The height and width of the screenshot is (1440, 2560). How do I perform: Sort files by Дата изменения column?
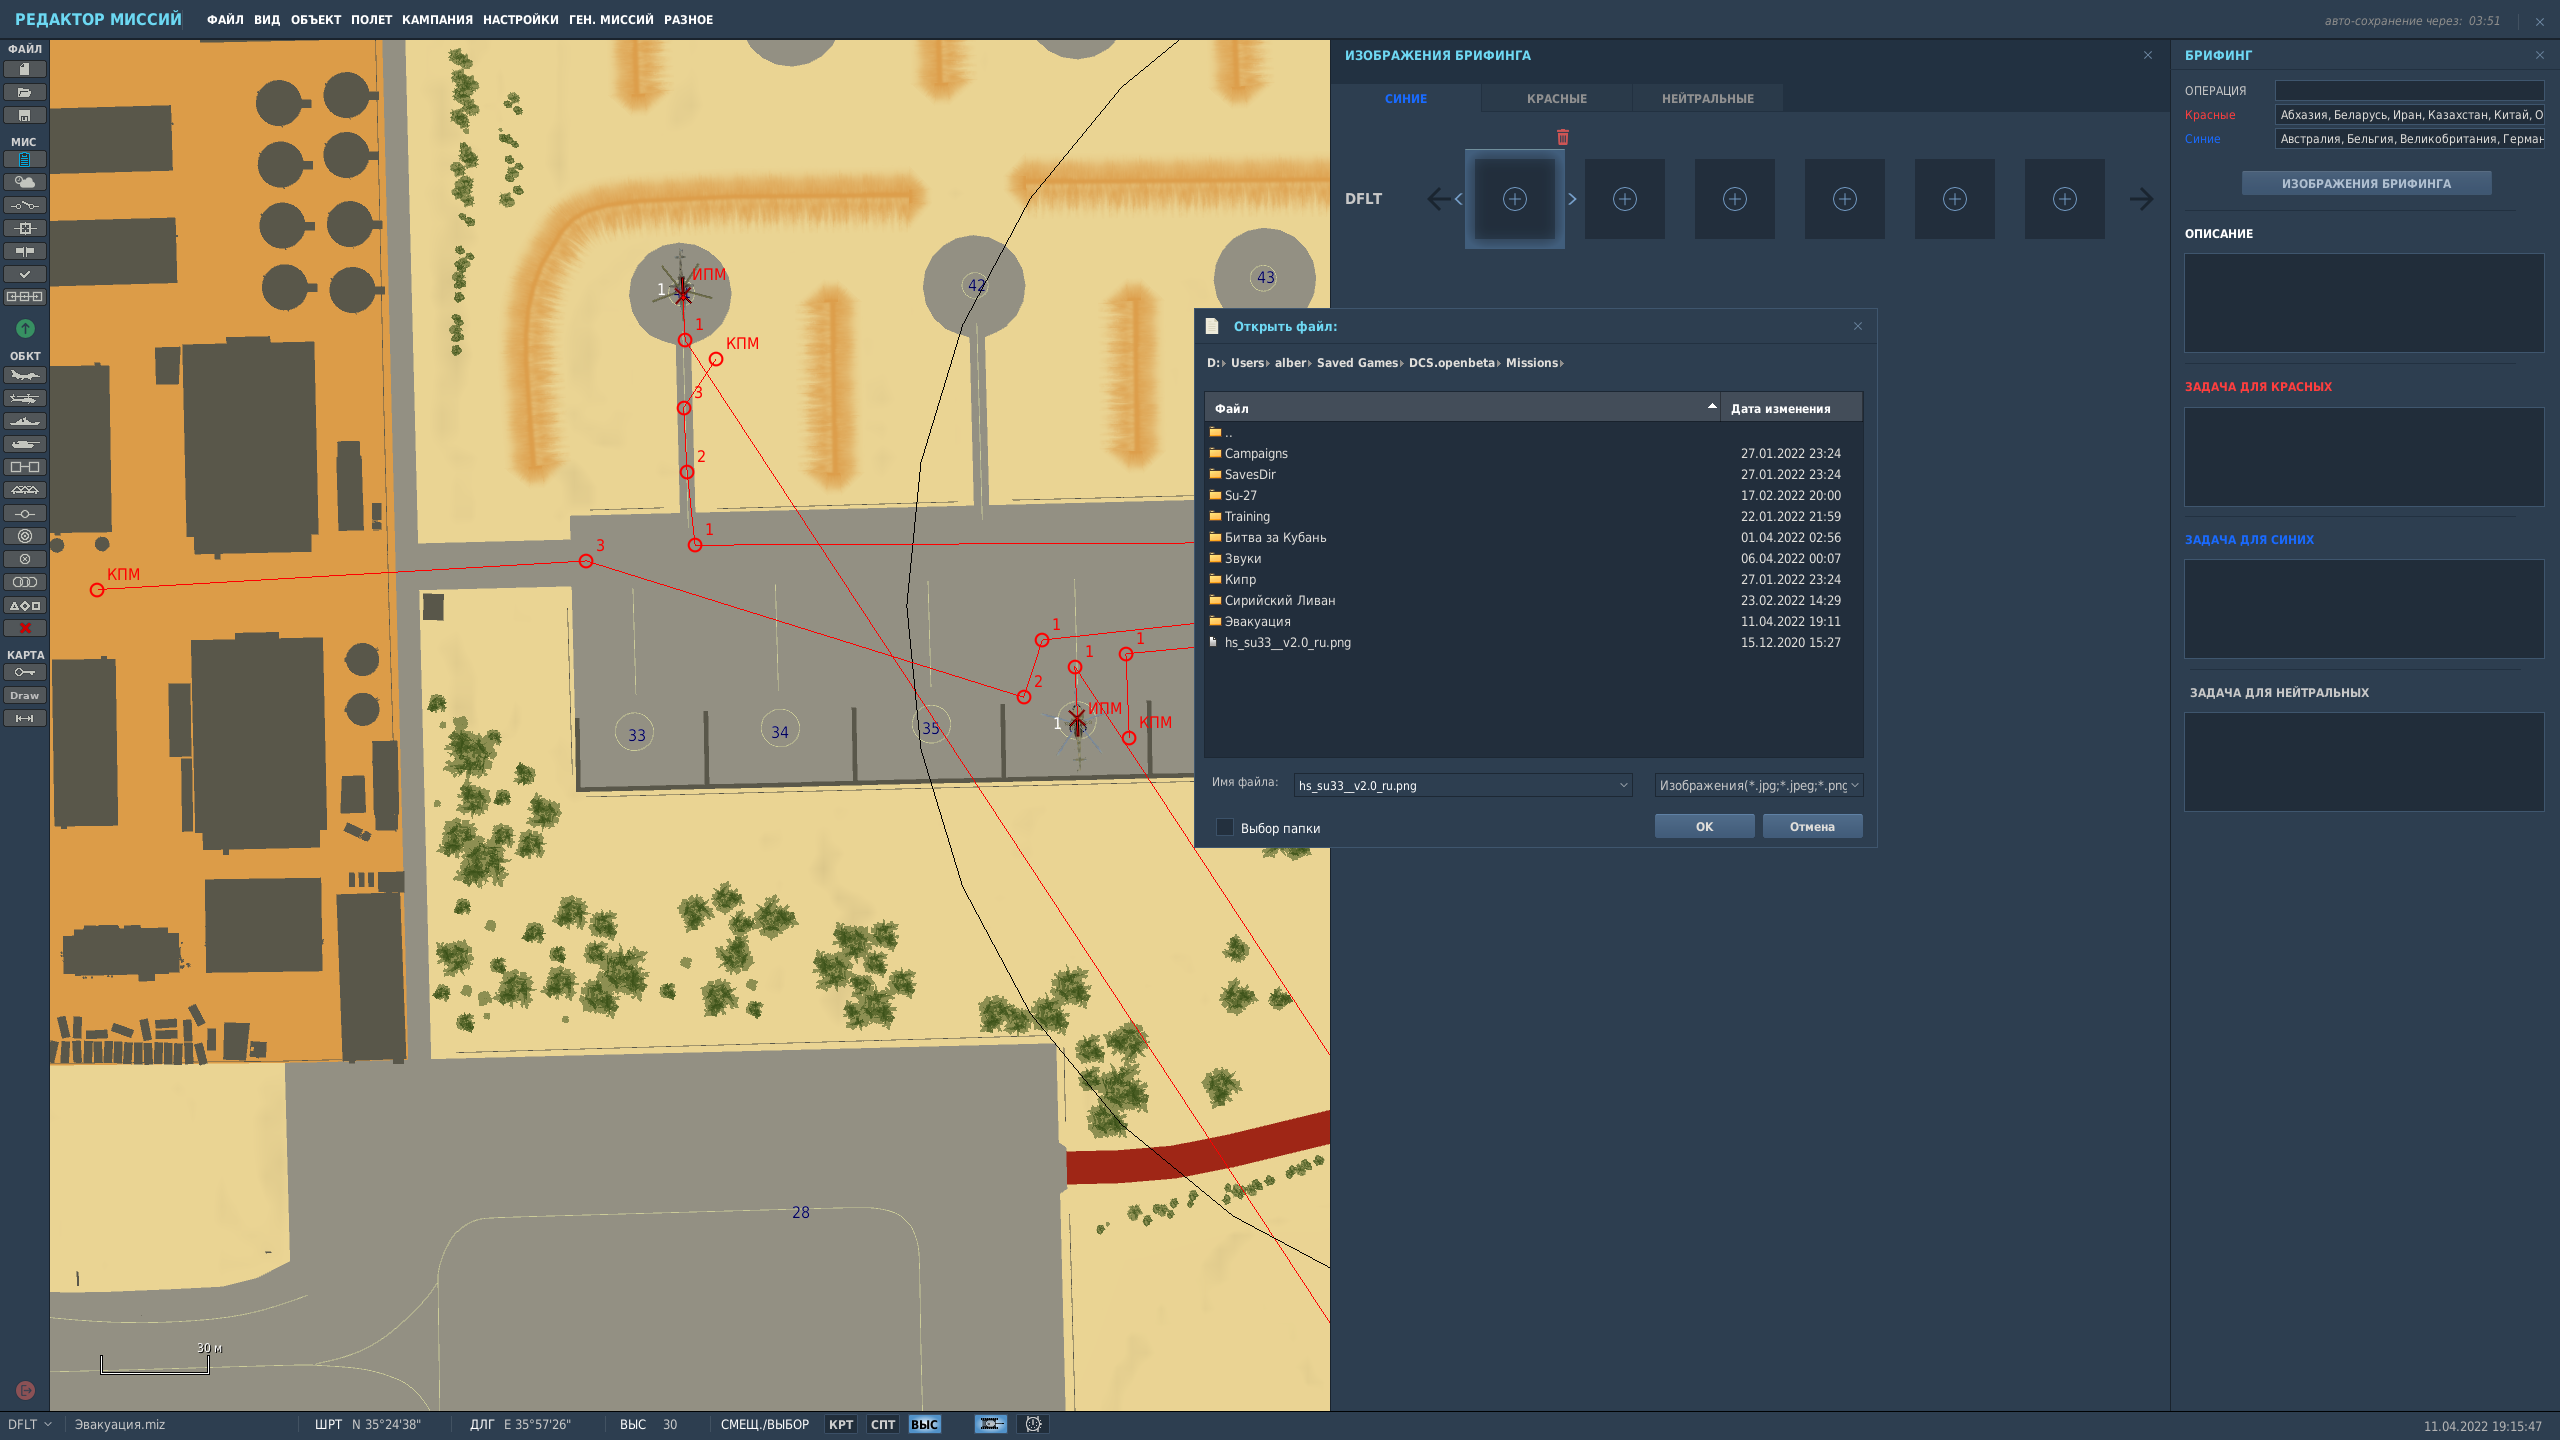coord(1791,408)
